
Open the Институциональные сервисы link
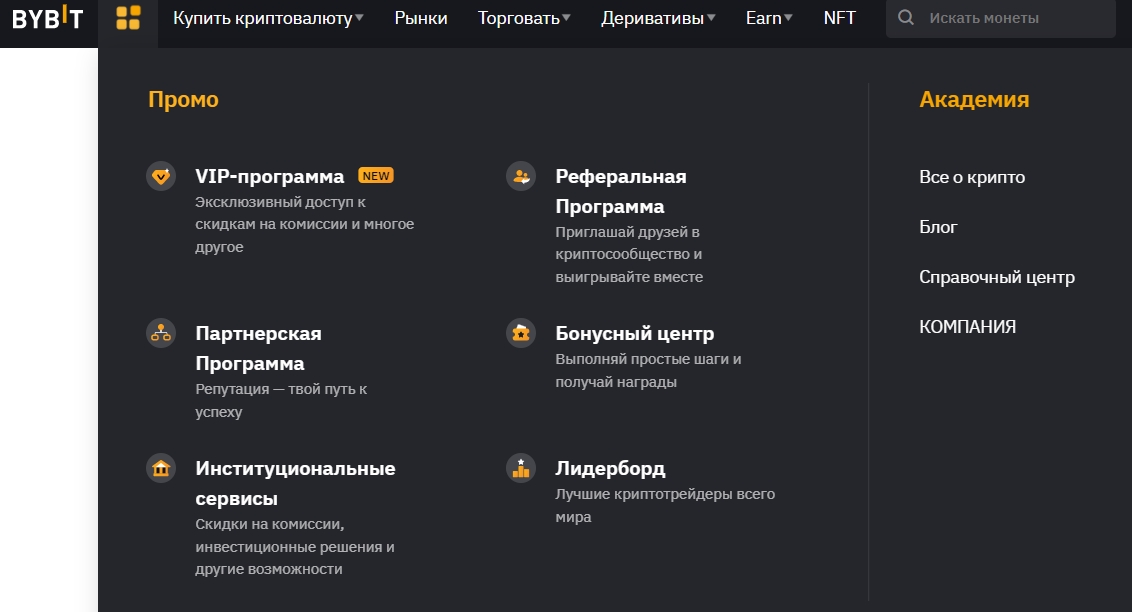click(x=295, y=484)
